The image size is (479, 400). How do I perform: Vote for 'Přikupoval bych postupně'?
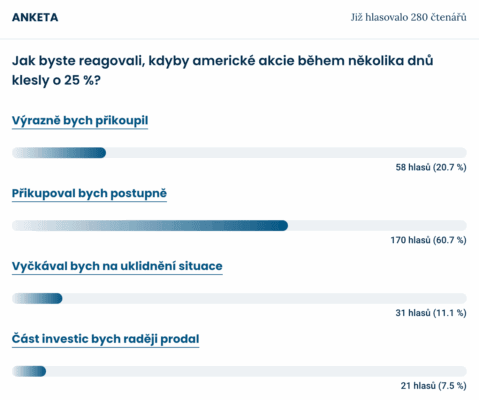click(89, 193)
